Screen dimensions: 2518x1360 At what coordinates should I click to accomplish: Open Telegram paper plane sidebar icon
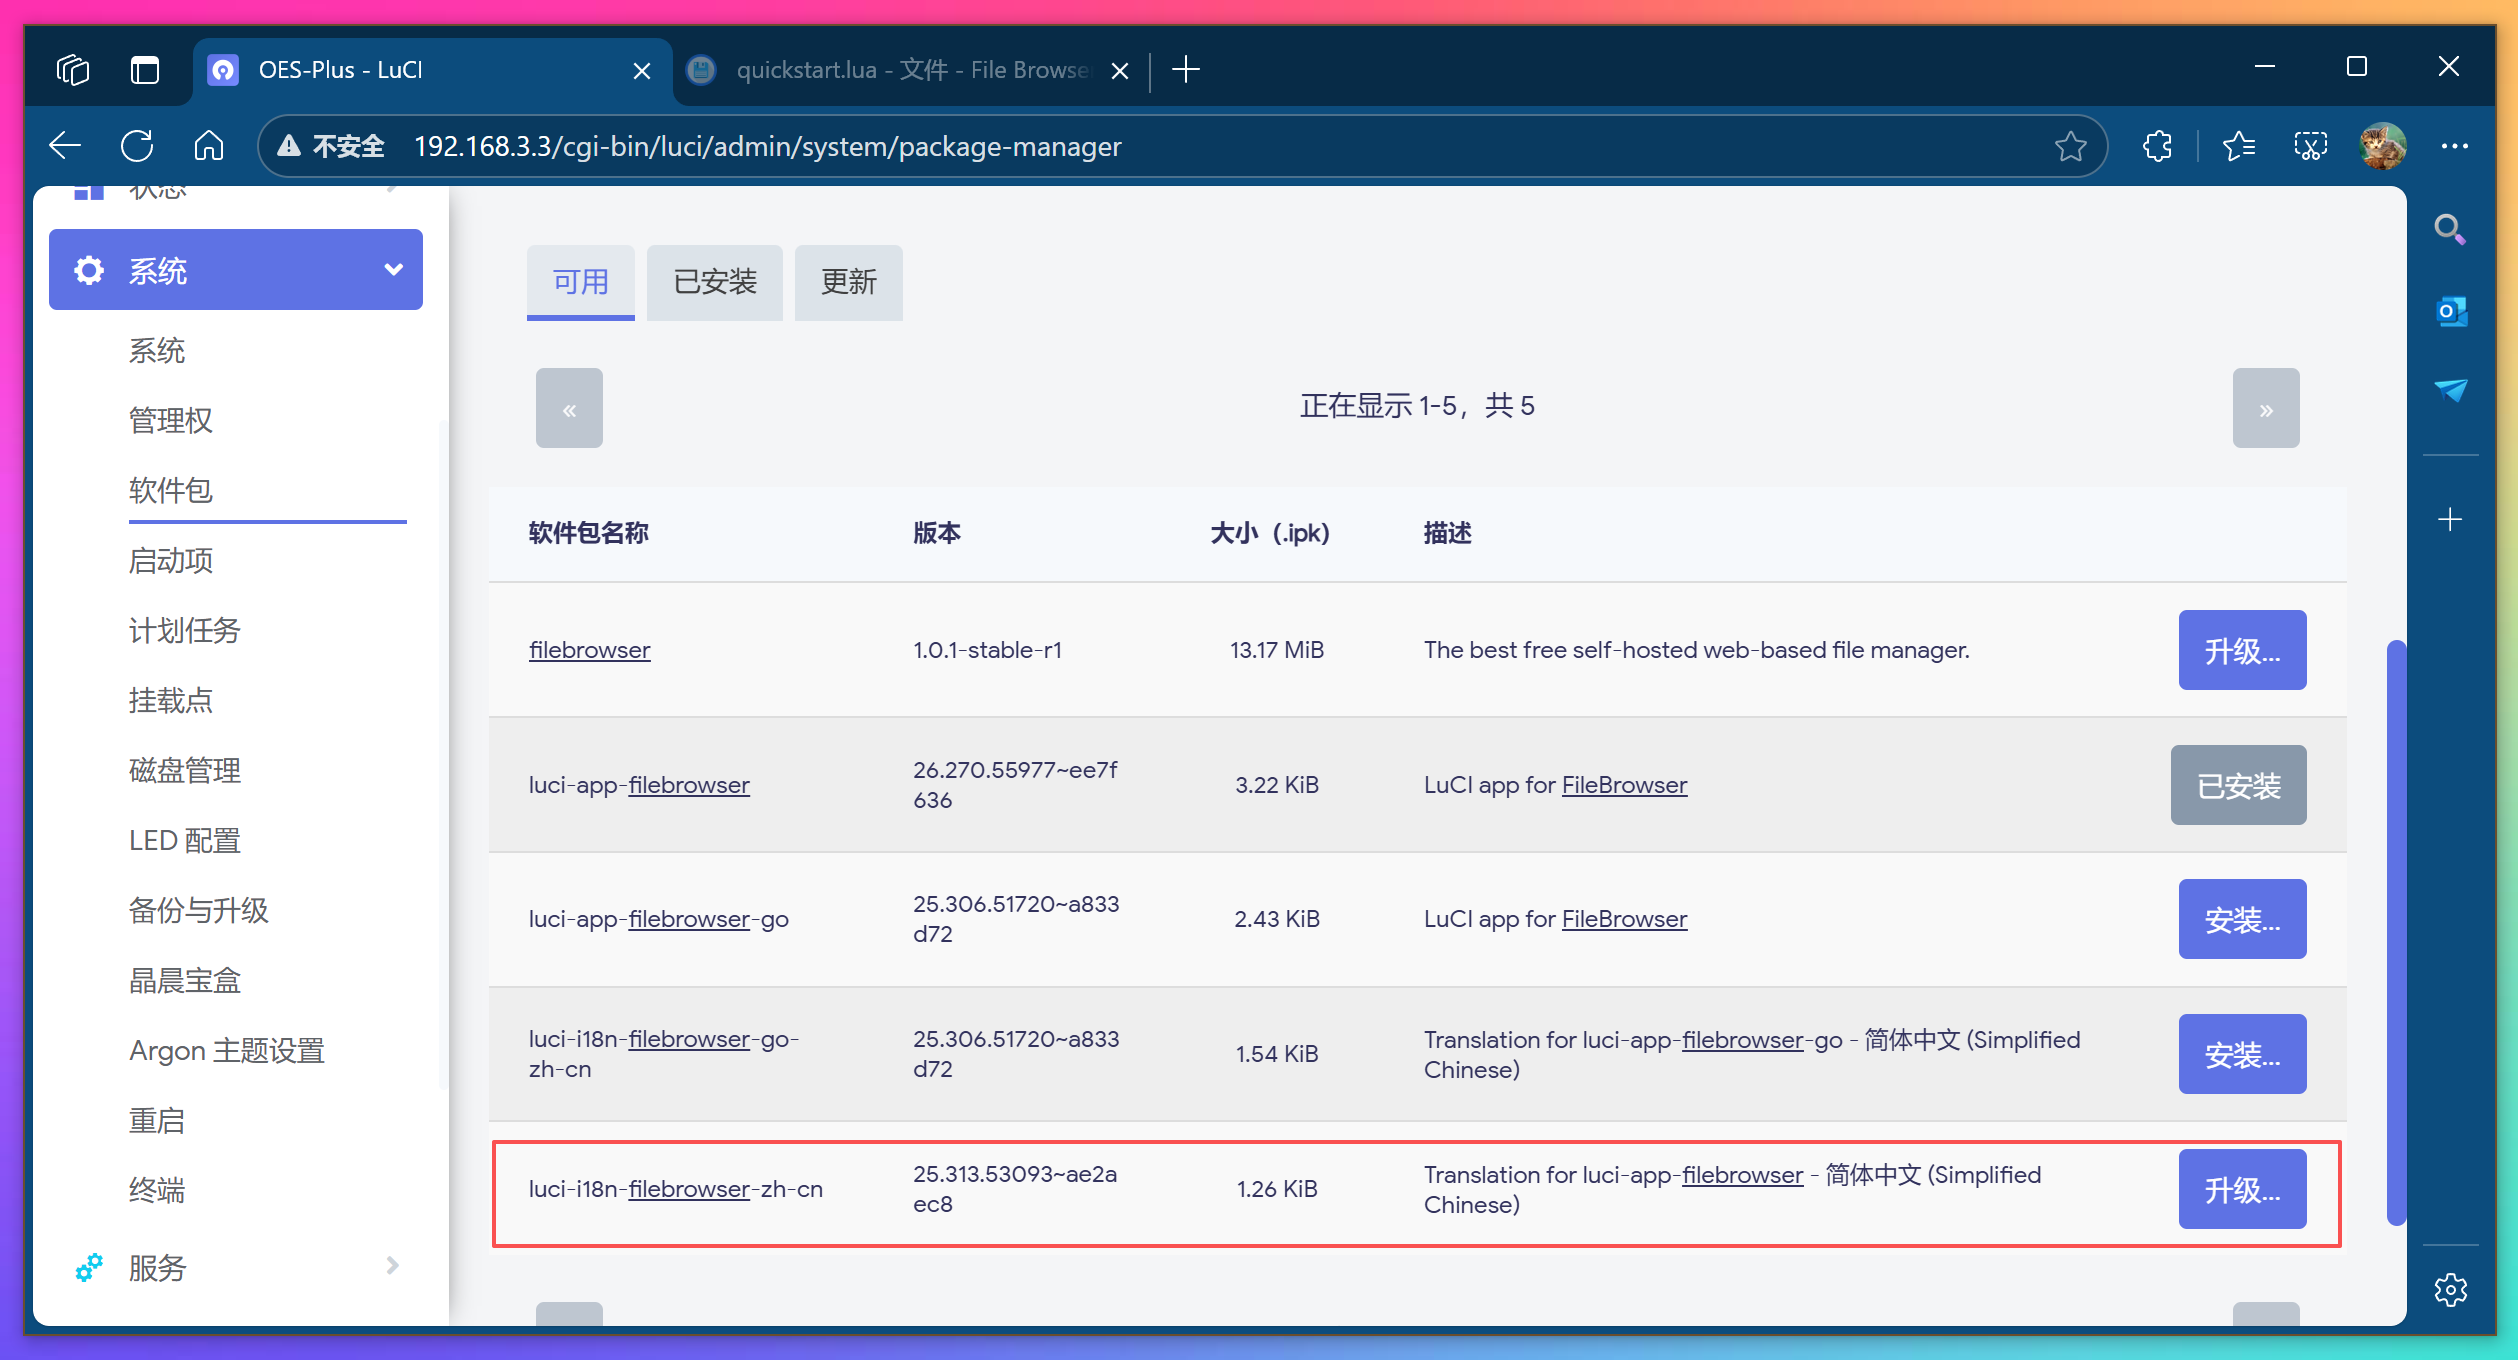point(2450,390)
